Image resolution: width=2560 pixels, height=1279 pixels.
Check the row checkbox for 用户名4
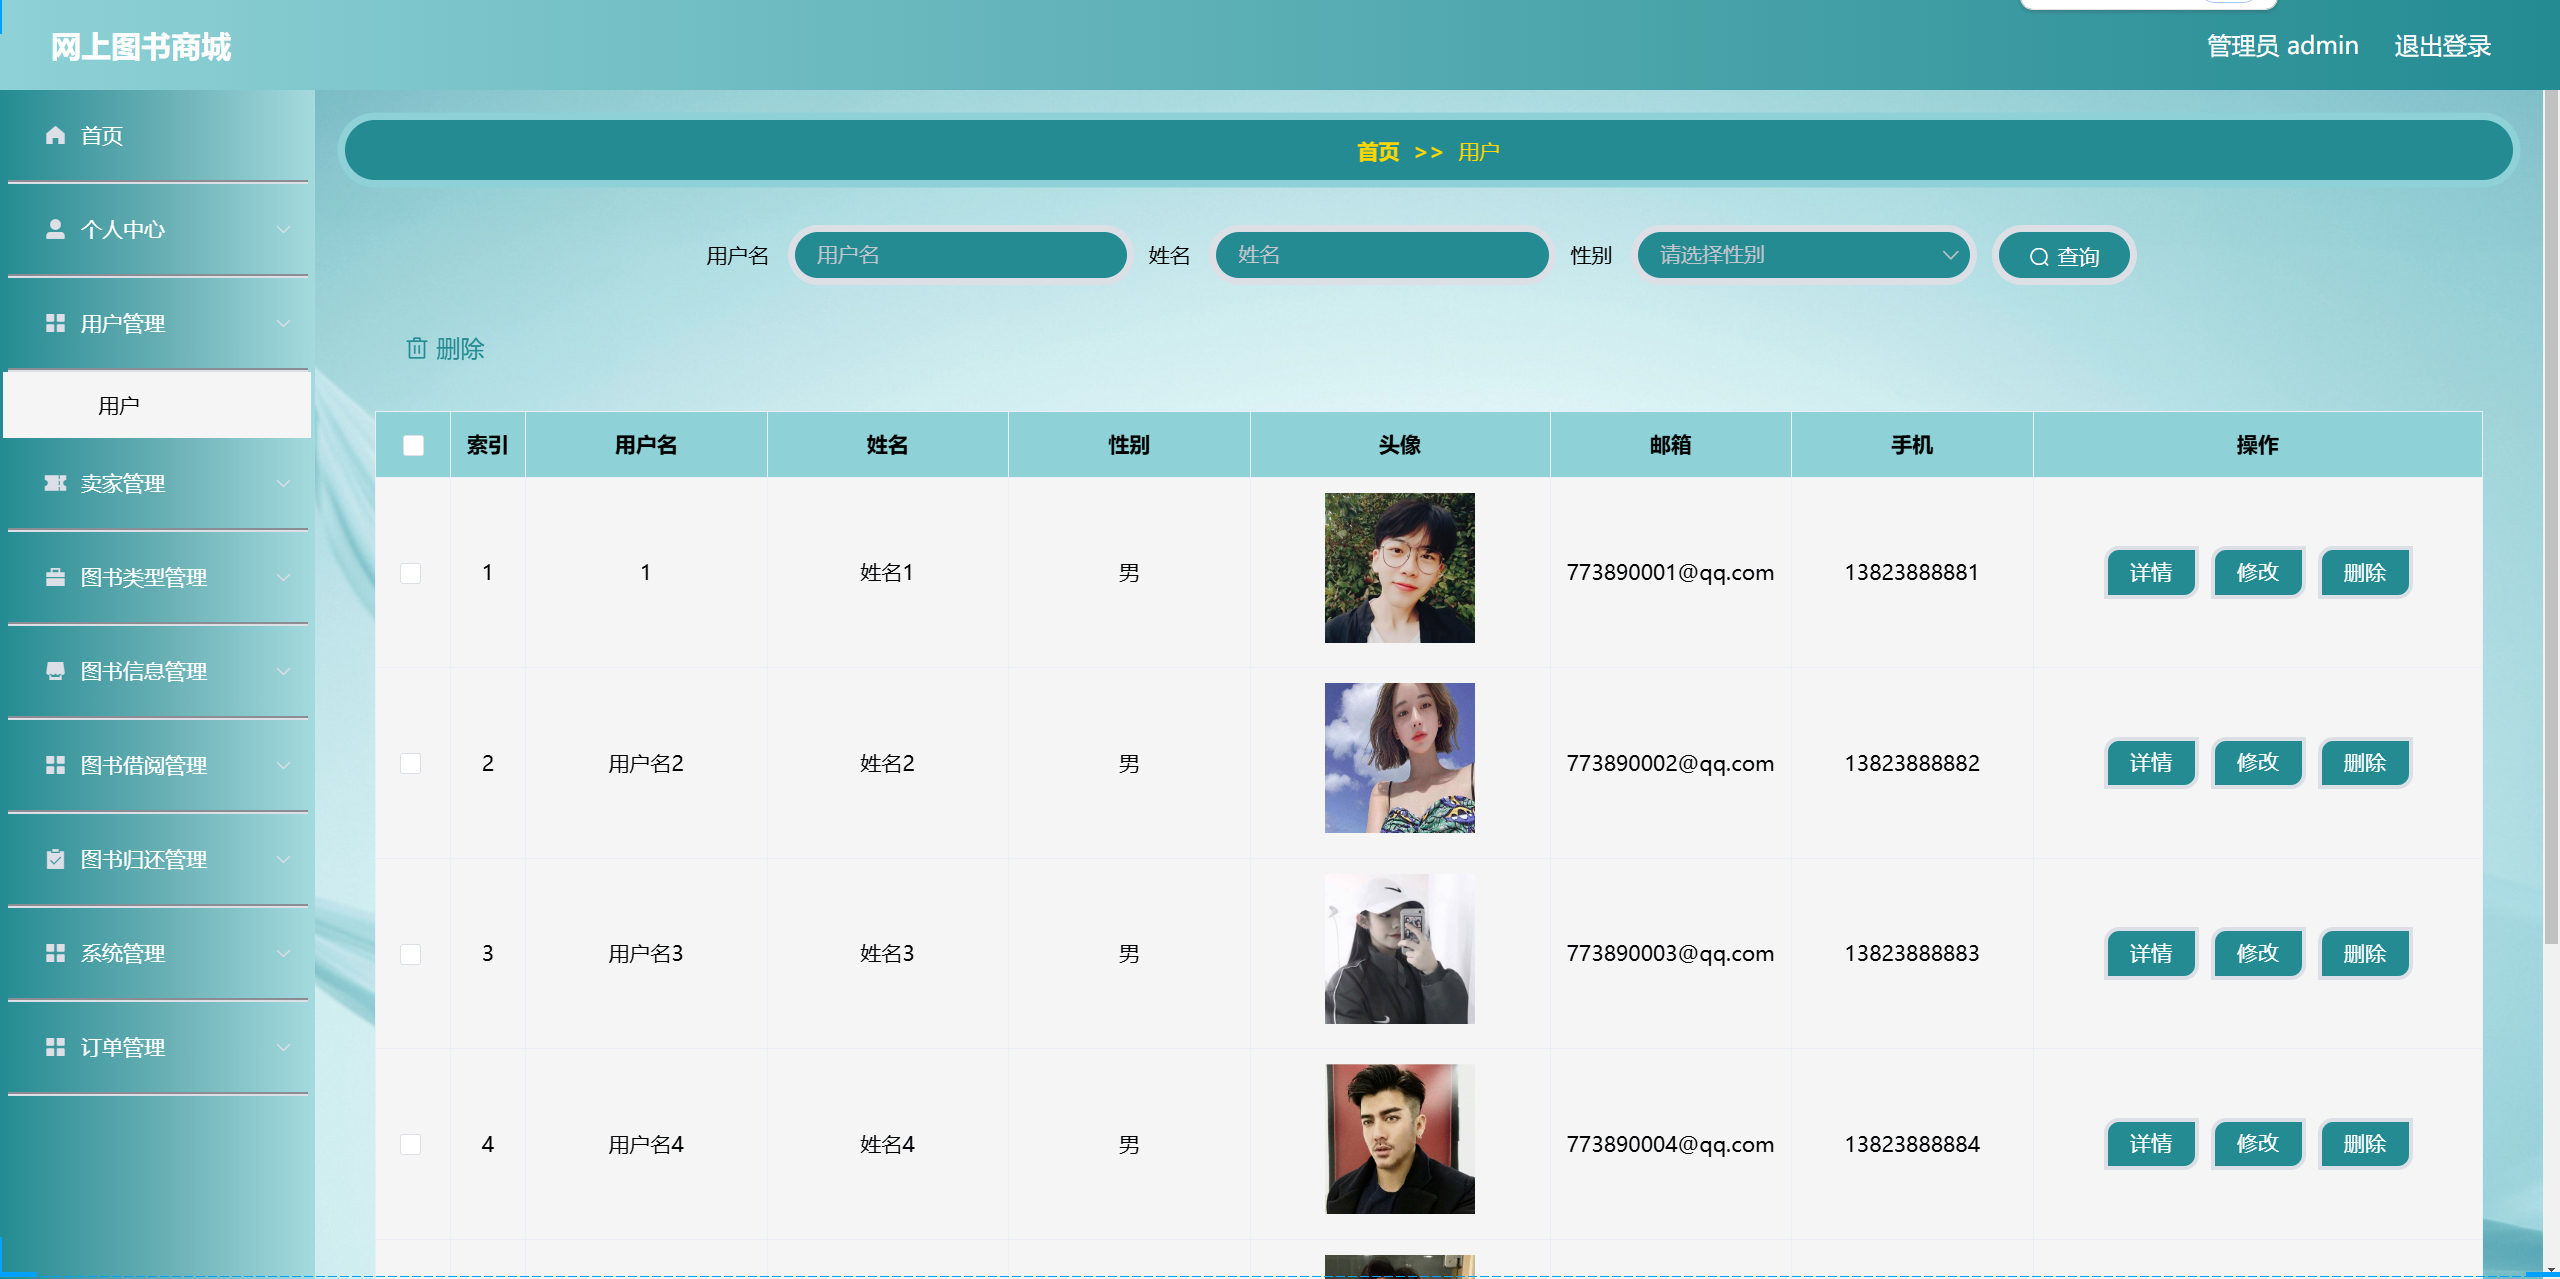click(411, 1144)
